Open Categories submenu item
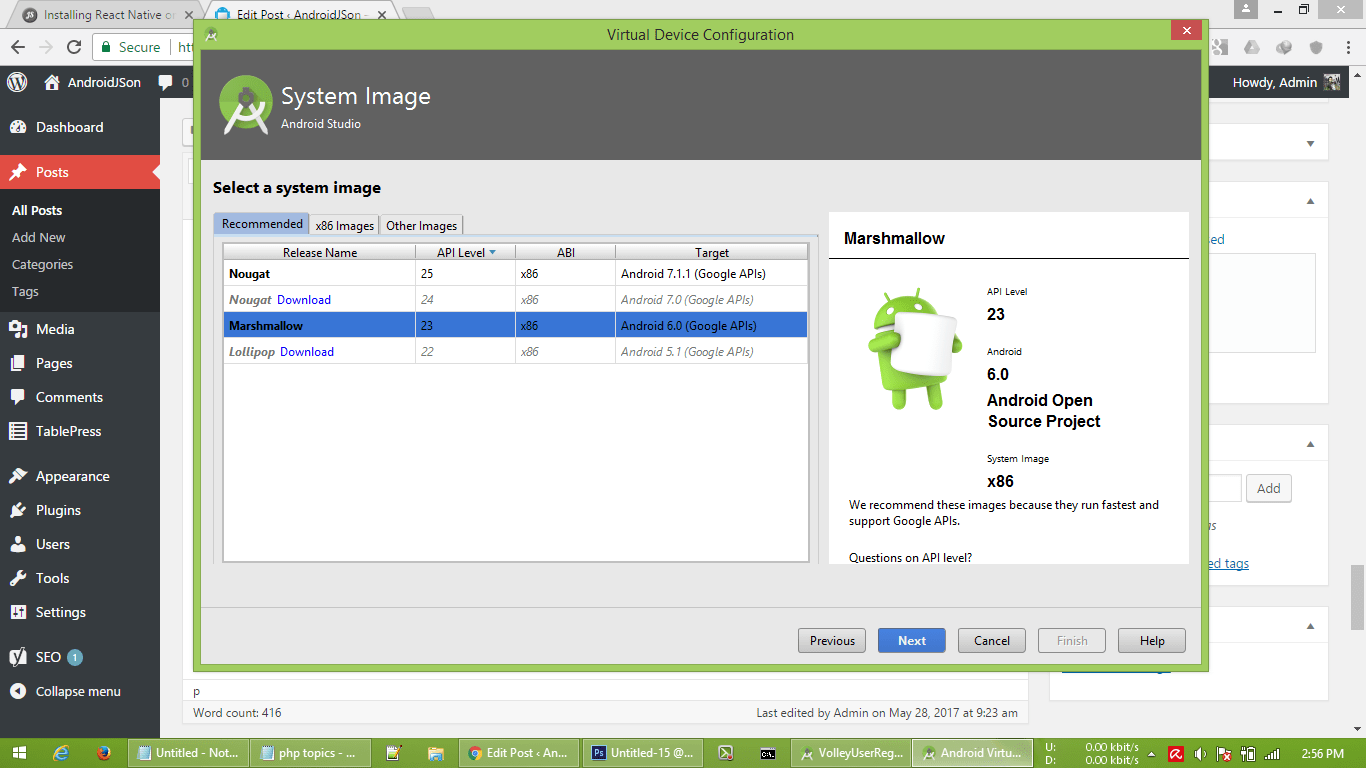Image resolution: width=1366 pixels, height=768 pixels. tap(42, 264)
